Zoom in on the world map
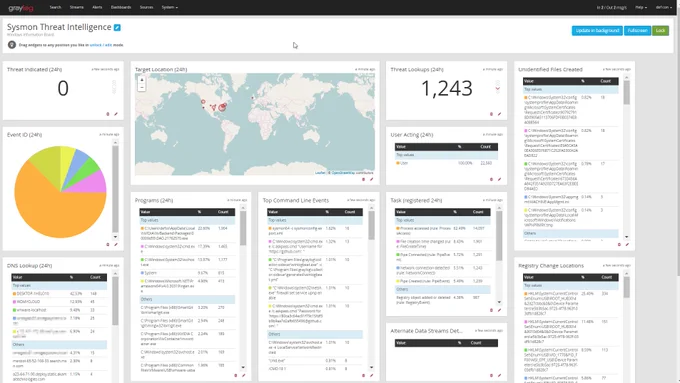 click(x=141, y=80)
